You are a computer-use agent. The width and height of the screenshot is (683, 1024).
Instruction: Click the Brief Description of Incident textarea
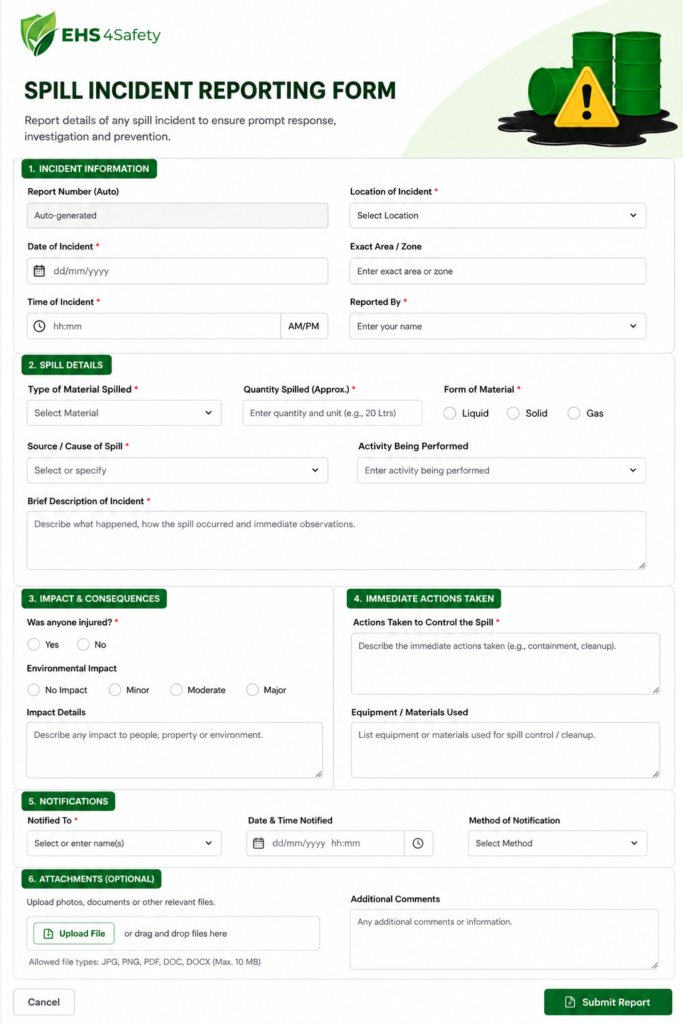336,540
